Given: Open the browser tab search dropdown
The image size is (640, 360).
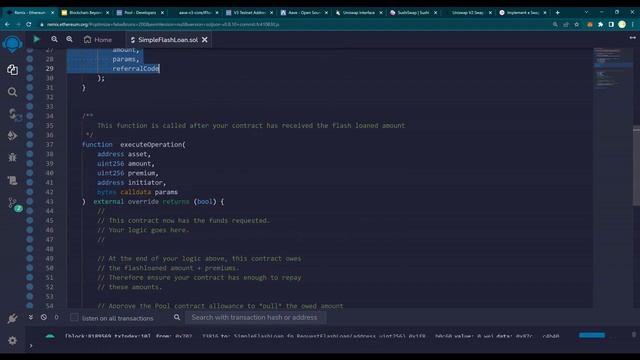Looking at the screenshot, I should coord(587,13).
